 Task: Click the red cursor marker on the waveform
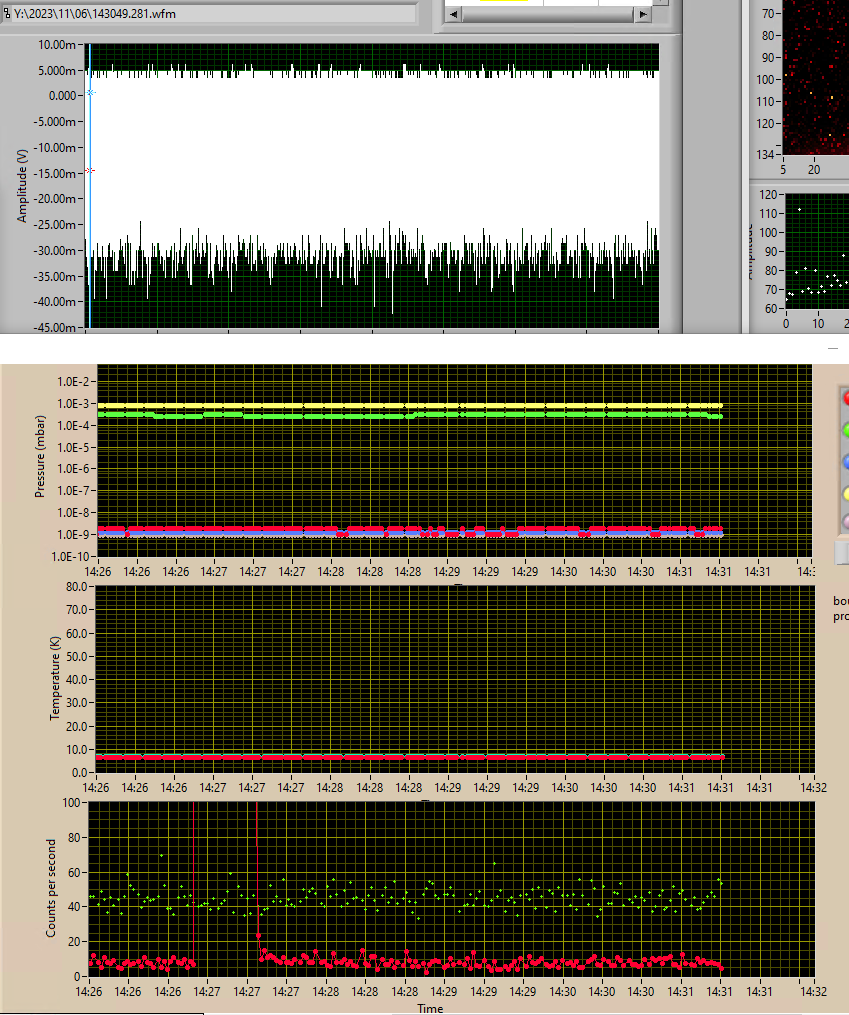click(90, 170)
